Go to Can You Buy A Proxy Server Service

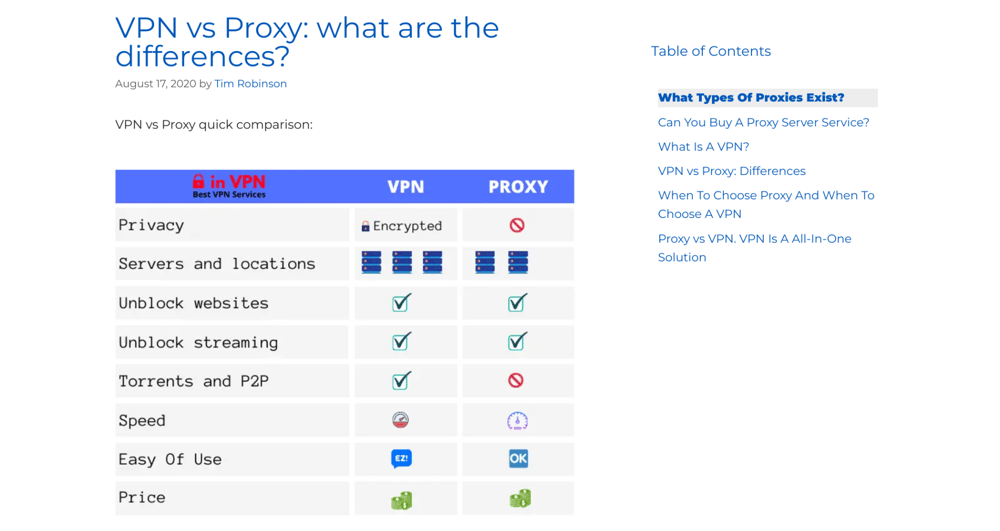click(x=763, y=122)
